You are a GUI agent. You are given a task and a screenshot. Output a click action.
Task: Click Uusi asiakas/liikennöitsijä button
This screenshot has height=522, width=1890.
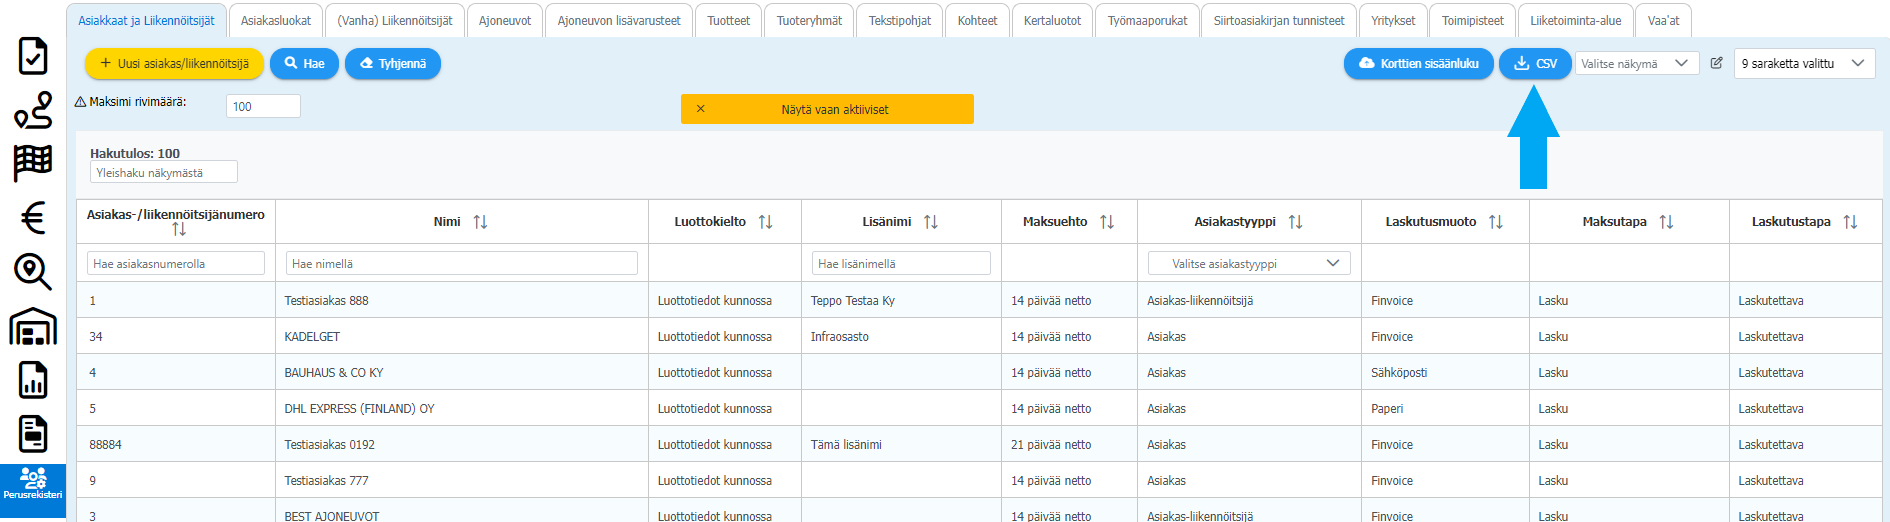pyautogui.click(x=174, y=63)
